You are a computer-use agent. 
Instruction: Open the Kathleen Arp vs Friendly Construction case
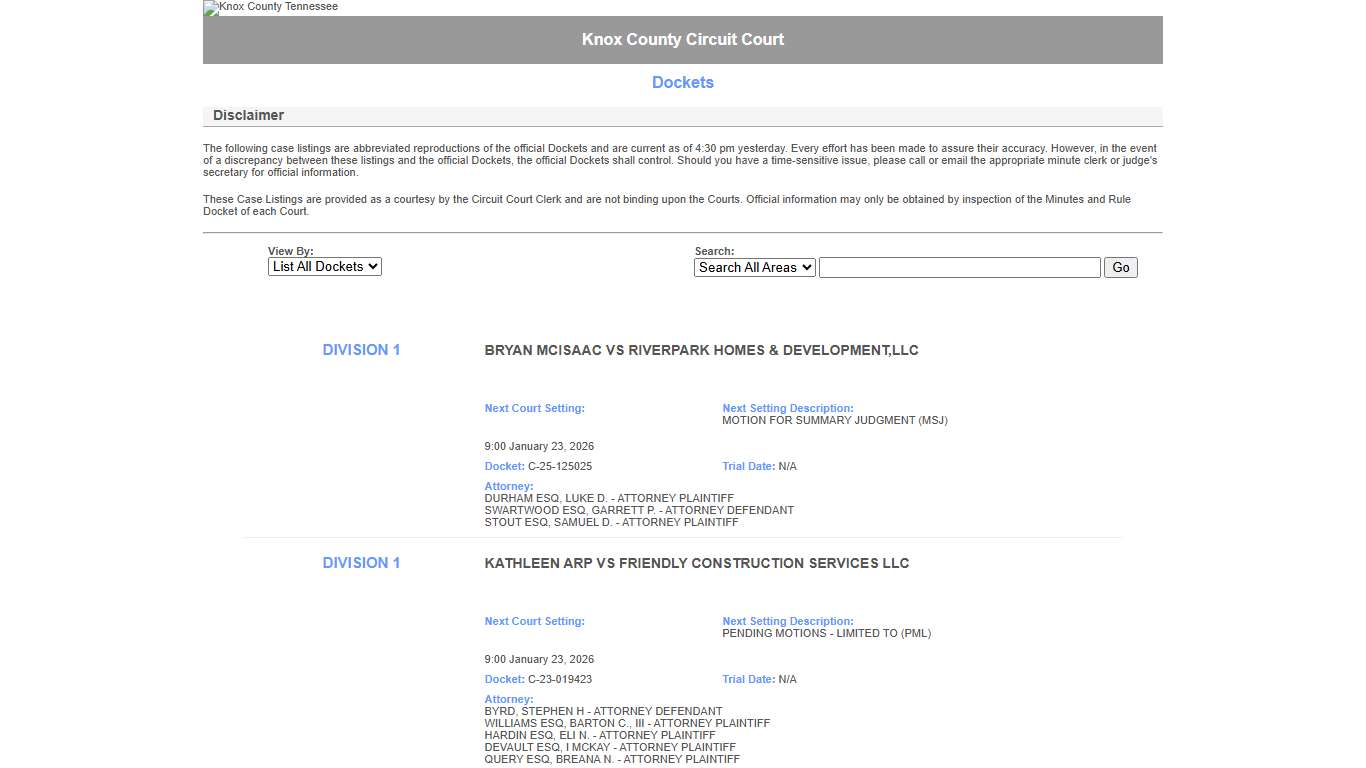(x=696, y=563)
